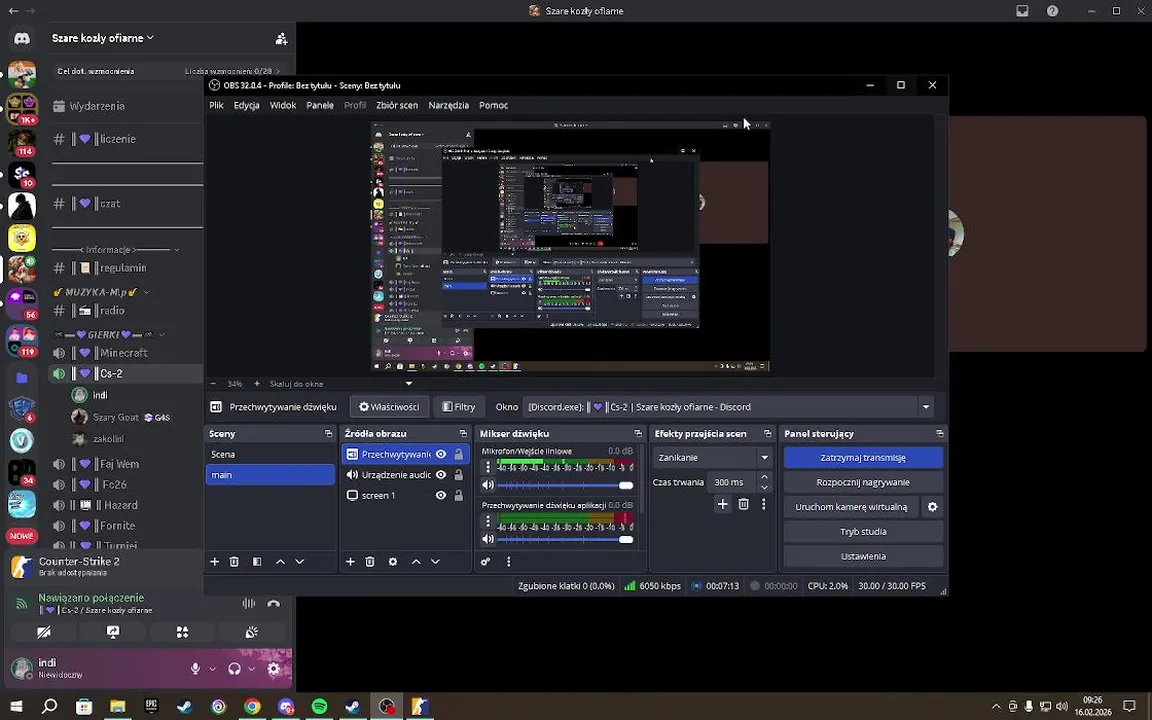The height and width of the screenshot is (720, 1152).
Task: Open Panele menu in OBS
Action: [320, 105]
